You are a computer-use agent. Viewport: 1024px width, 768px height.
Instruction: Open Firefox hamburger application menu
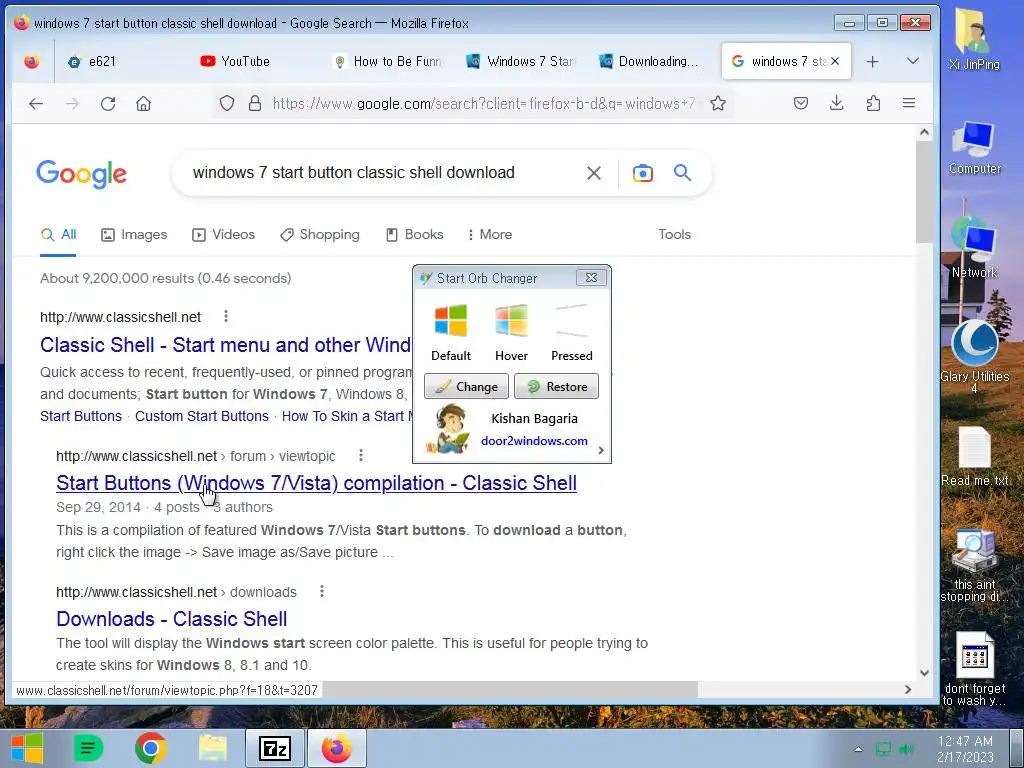[908, 103]
